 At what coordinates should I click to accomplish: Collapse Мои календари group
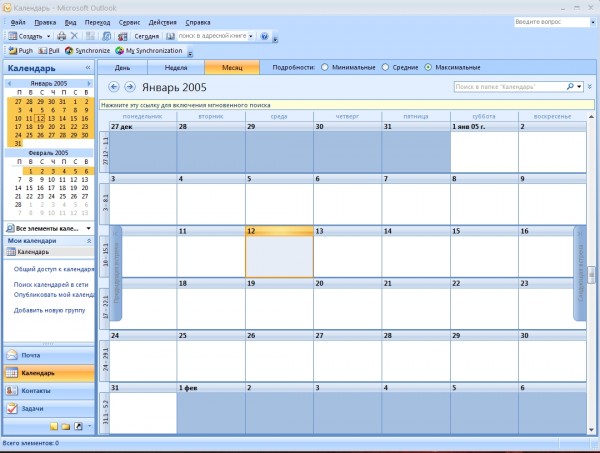coord(89,241)
